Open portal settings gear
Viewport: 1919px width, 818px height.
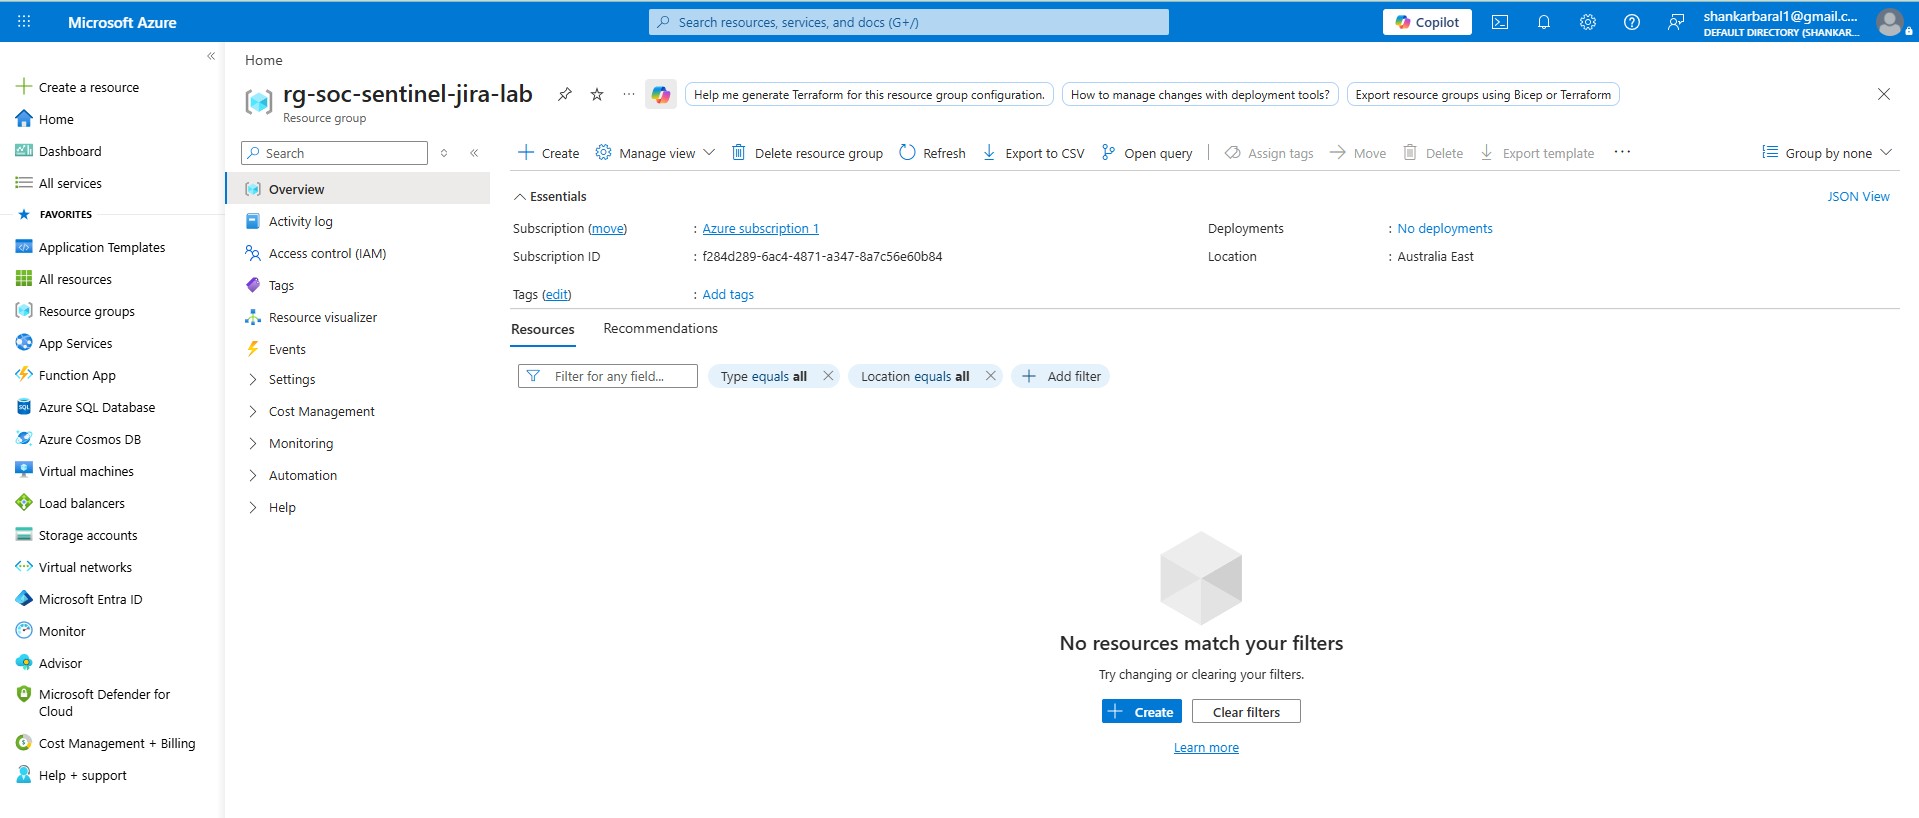pos(1588,22)
